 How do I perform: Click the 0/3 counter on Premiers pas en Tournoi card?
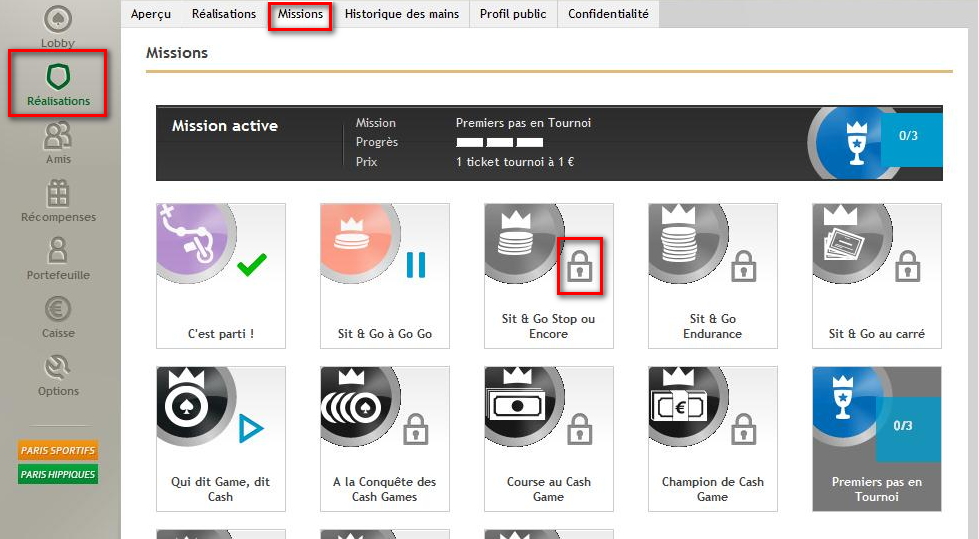(x=907, y=428)
